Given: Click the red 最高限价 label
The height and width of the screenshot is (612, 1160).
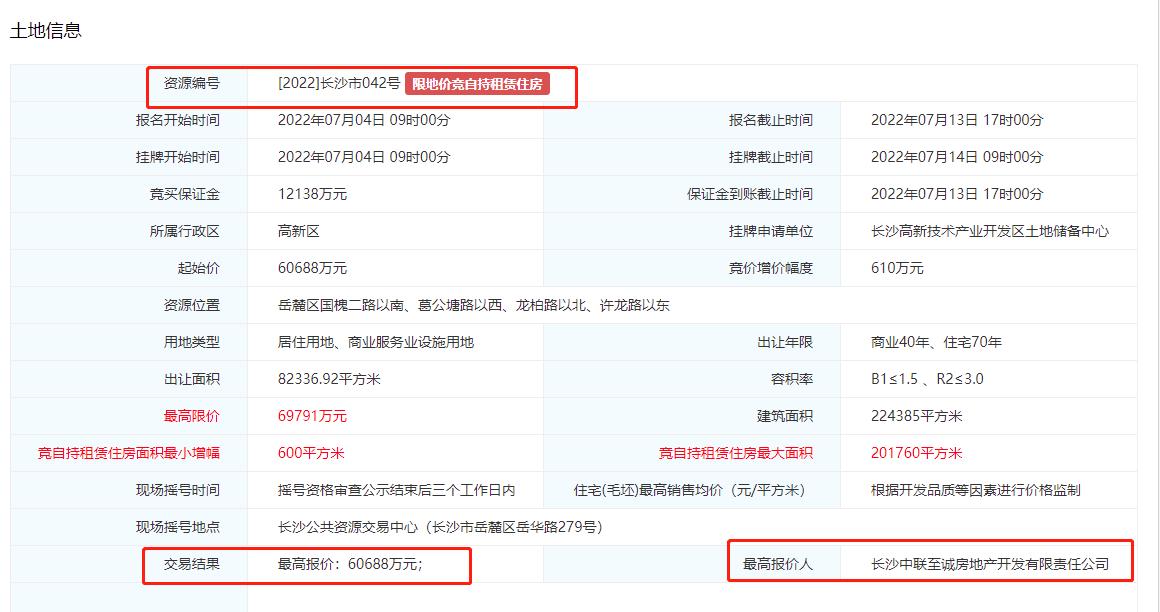Looking at the screenshot, I should click(192, 416).
